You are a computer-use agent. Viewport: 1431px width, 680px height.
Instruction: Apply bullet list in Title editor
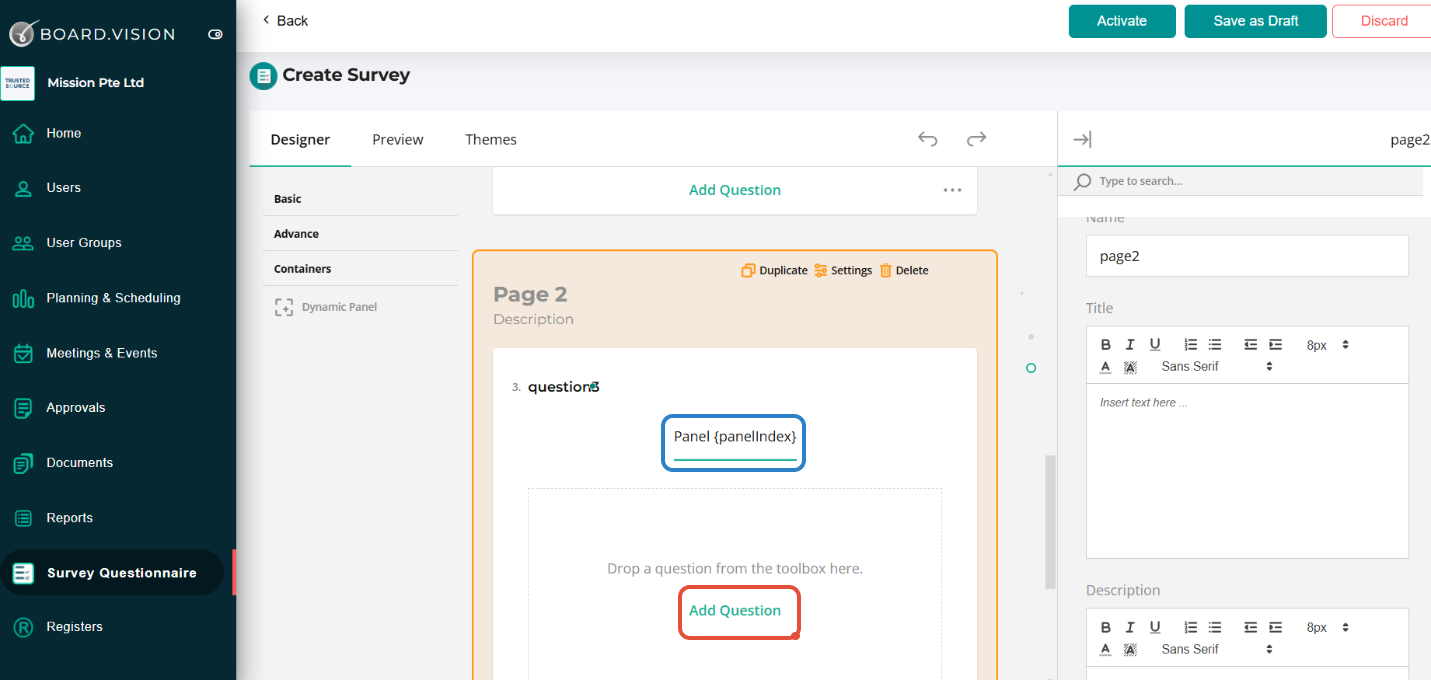[1214, 344]
